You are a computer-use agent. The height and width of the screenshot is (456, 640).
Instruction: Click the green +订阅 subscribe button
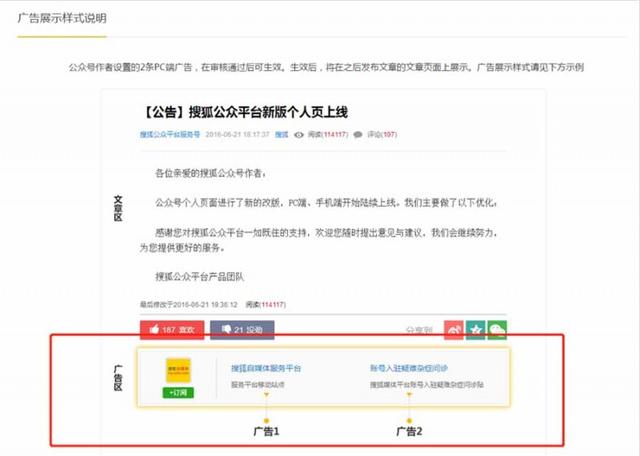(178, 393)
